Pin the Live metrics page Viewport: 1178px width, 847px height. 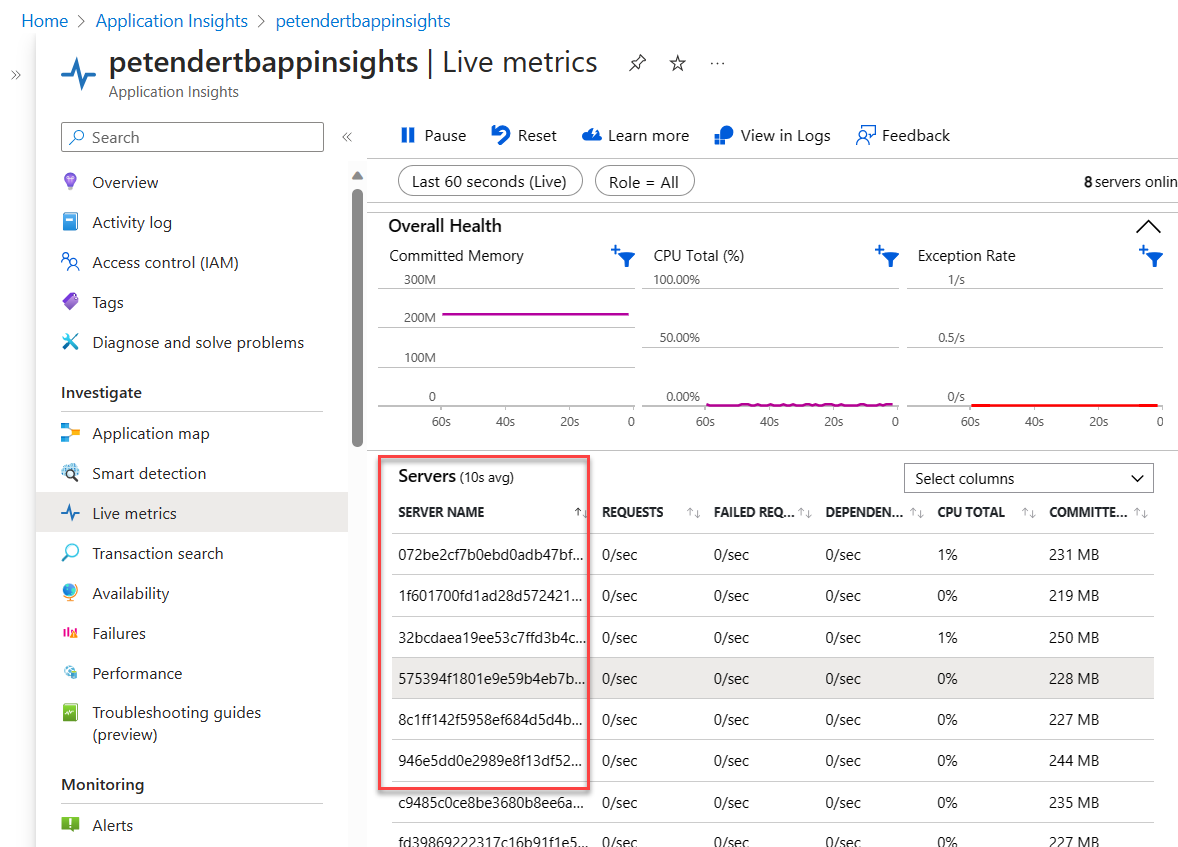637,63
